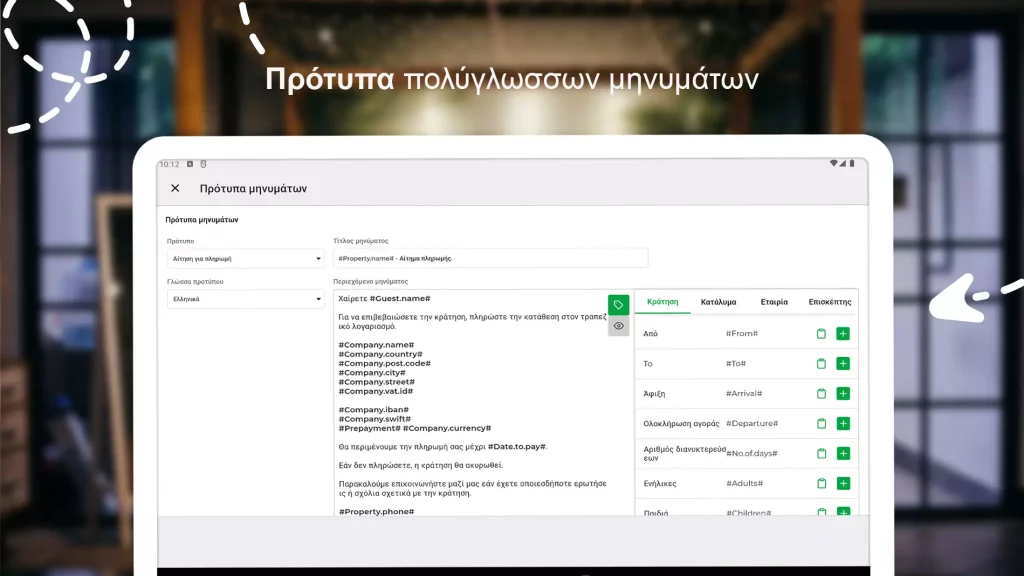Copy the #Adults# tag to clipboard
The height and width of the screenshot is (576, 1024).
(821, 483)
